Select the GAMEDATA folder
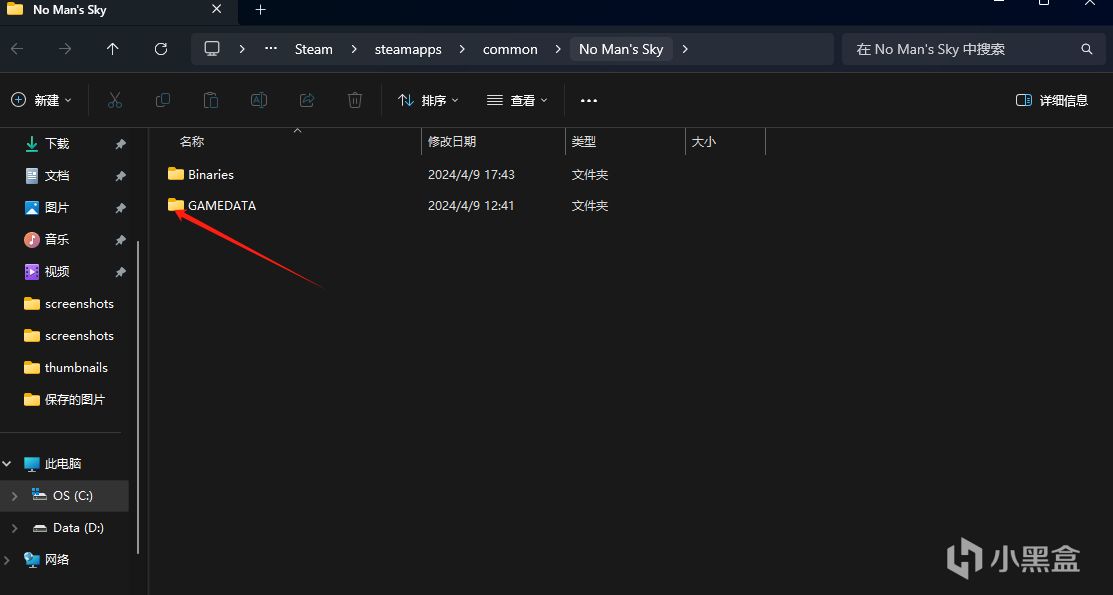Viewport: 1113px width, 595px height. (x=221, y=206)
